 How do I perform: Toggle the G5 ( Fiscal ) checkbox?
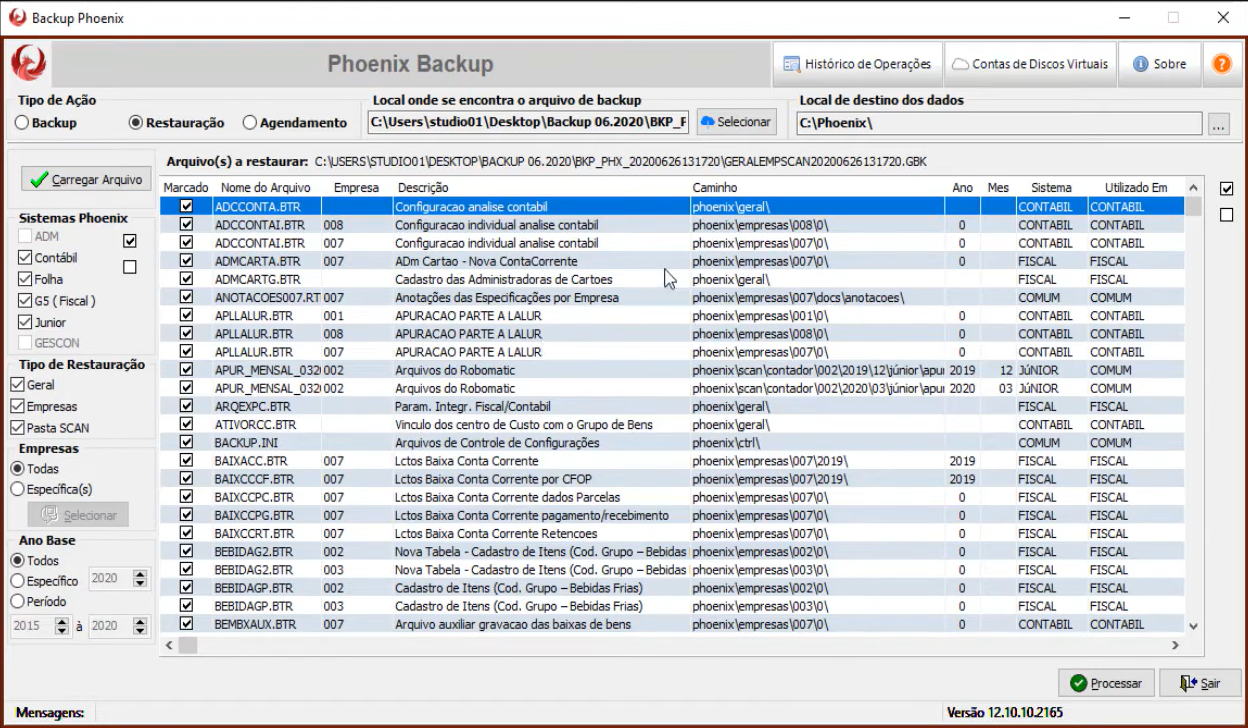coord(25,301)
